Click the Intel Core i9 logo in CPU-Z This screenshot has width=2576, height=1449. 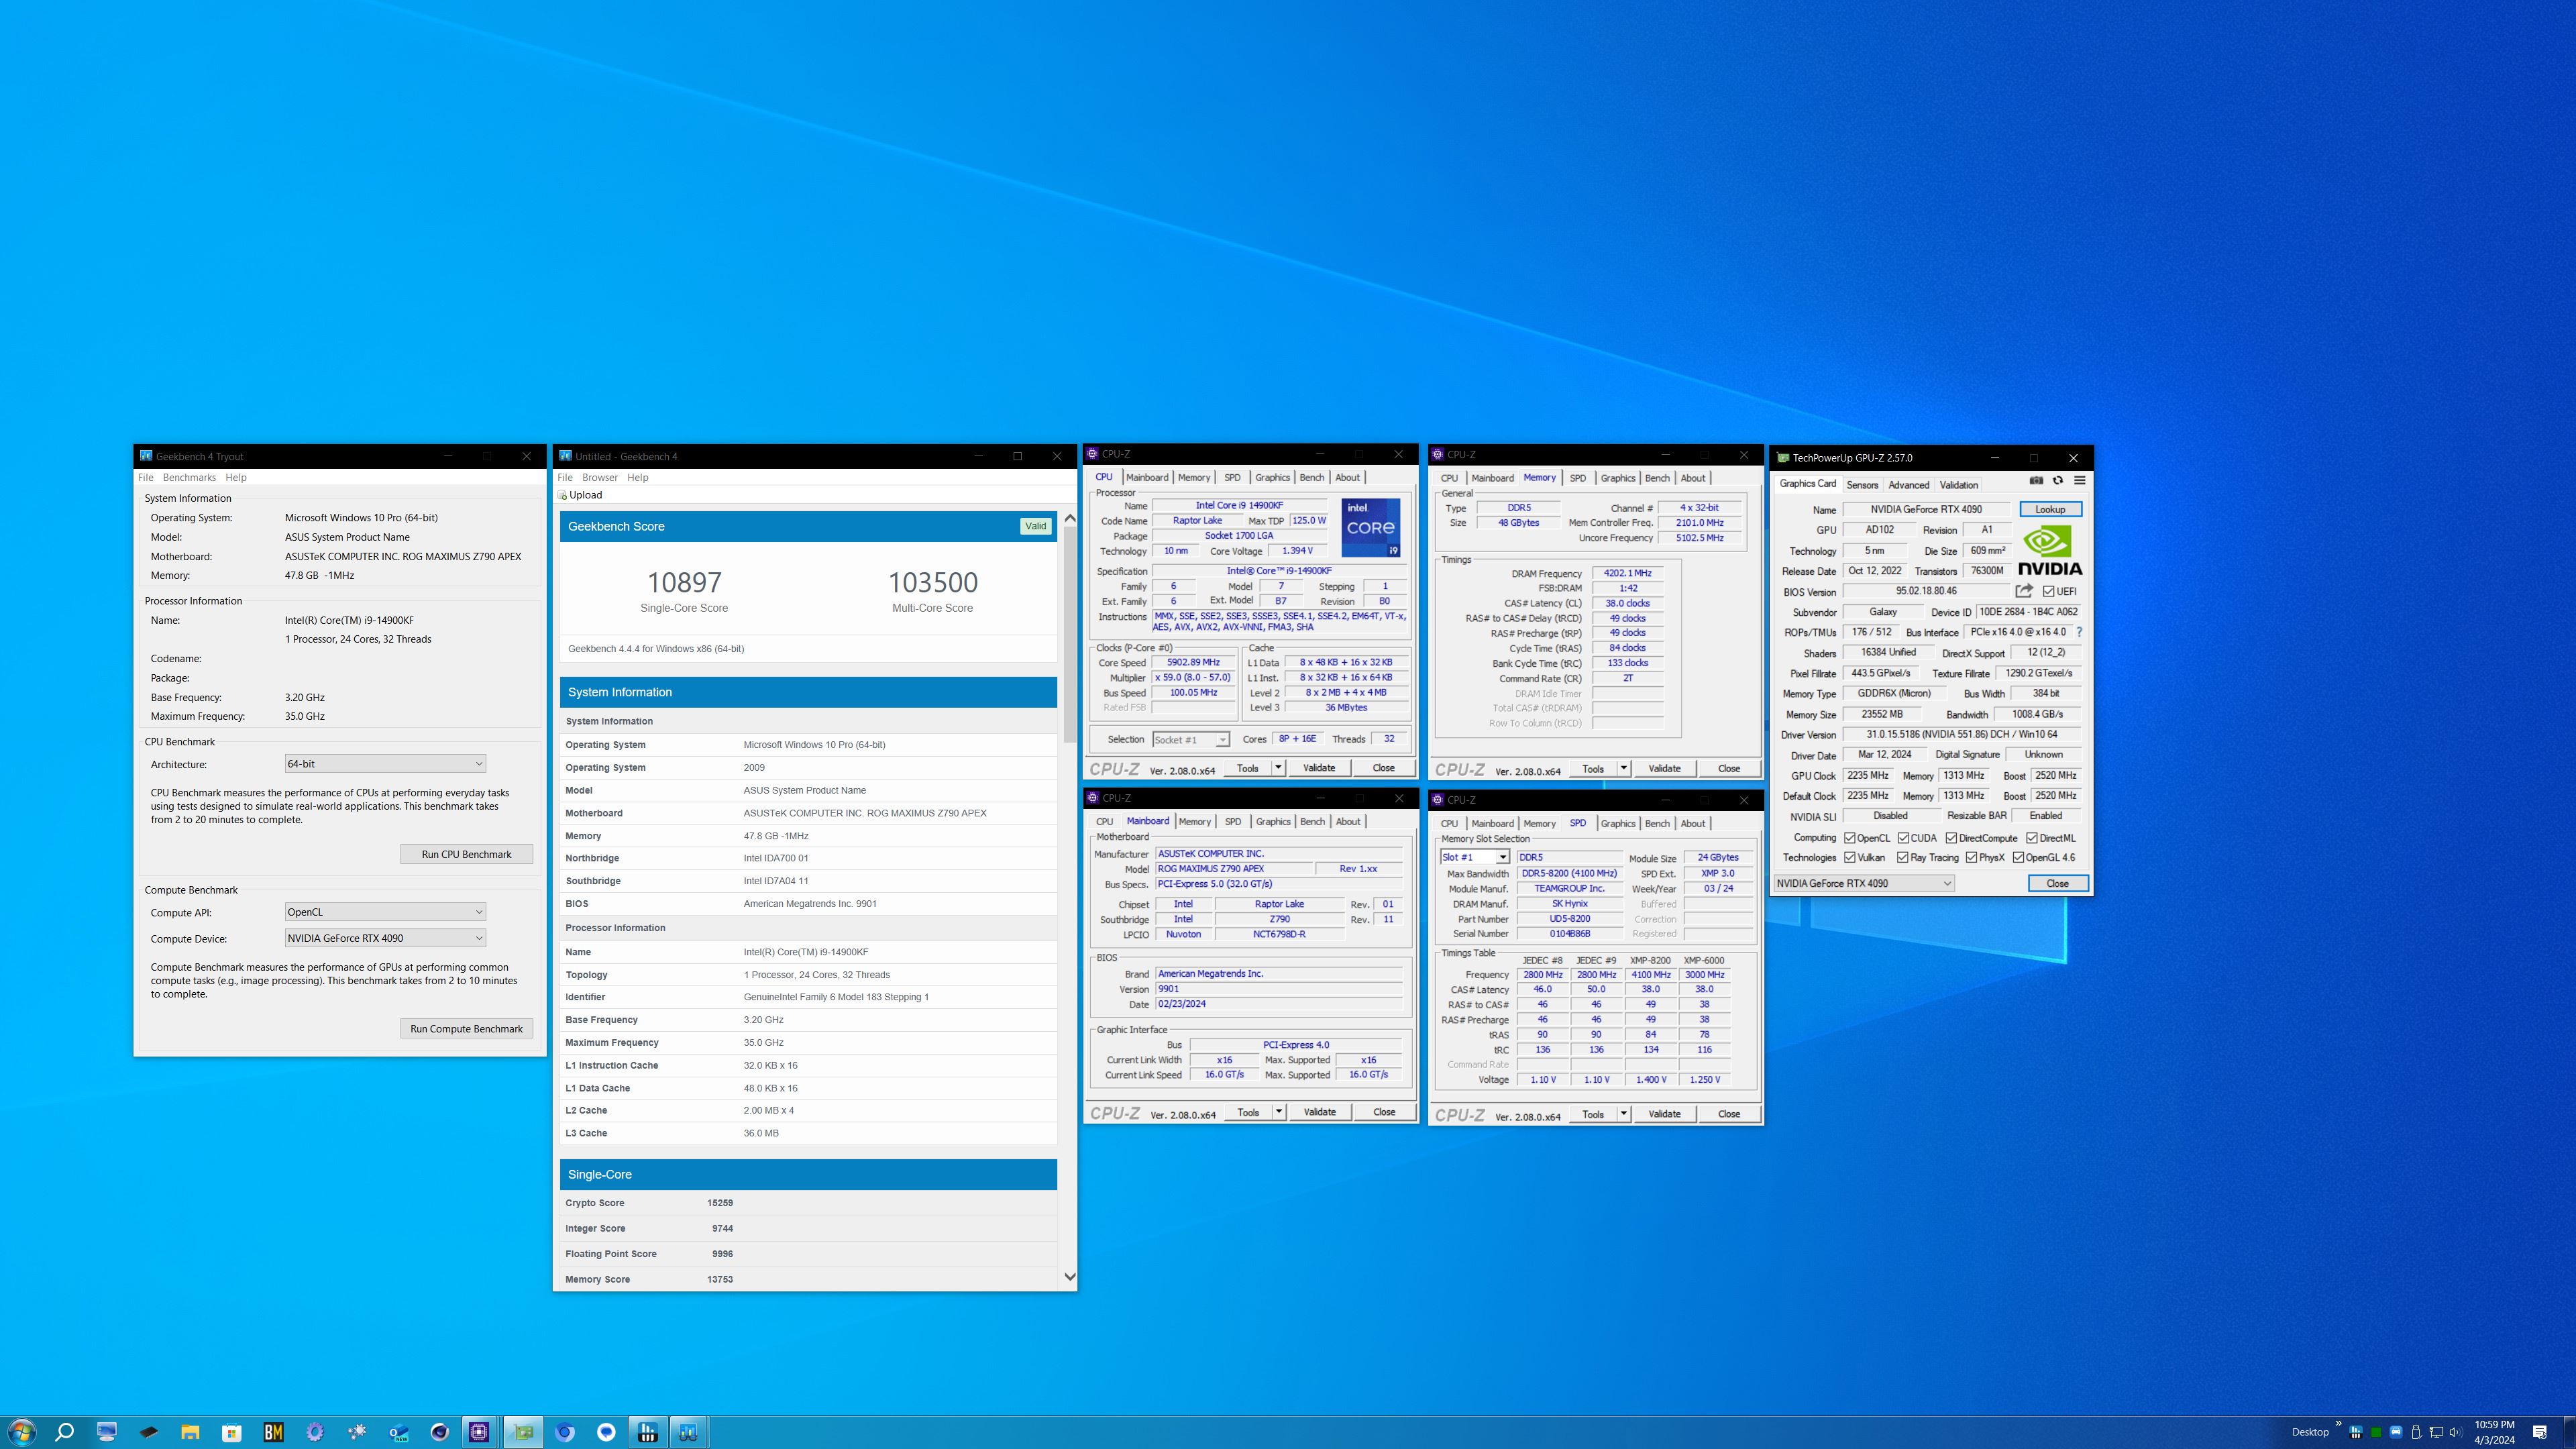pos(1371,528)
